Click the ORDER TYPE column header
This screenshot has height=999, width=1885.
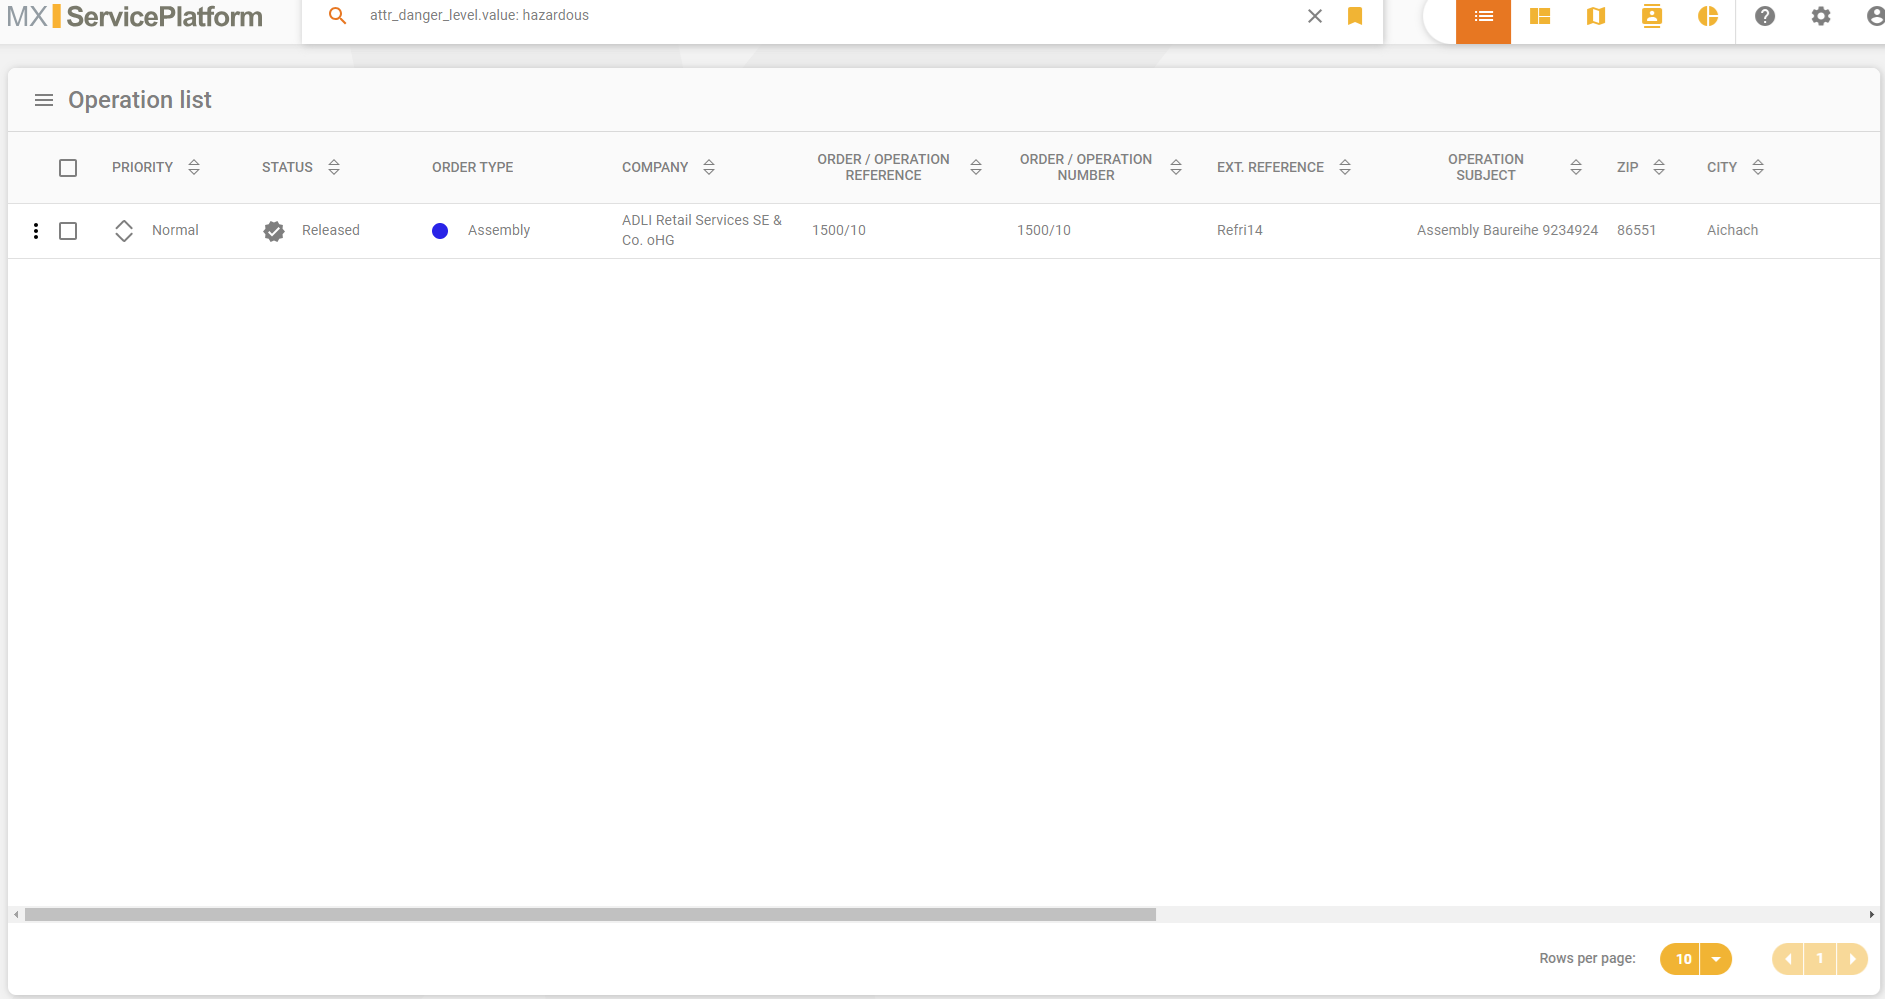click(x=472, y=167)
